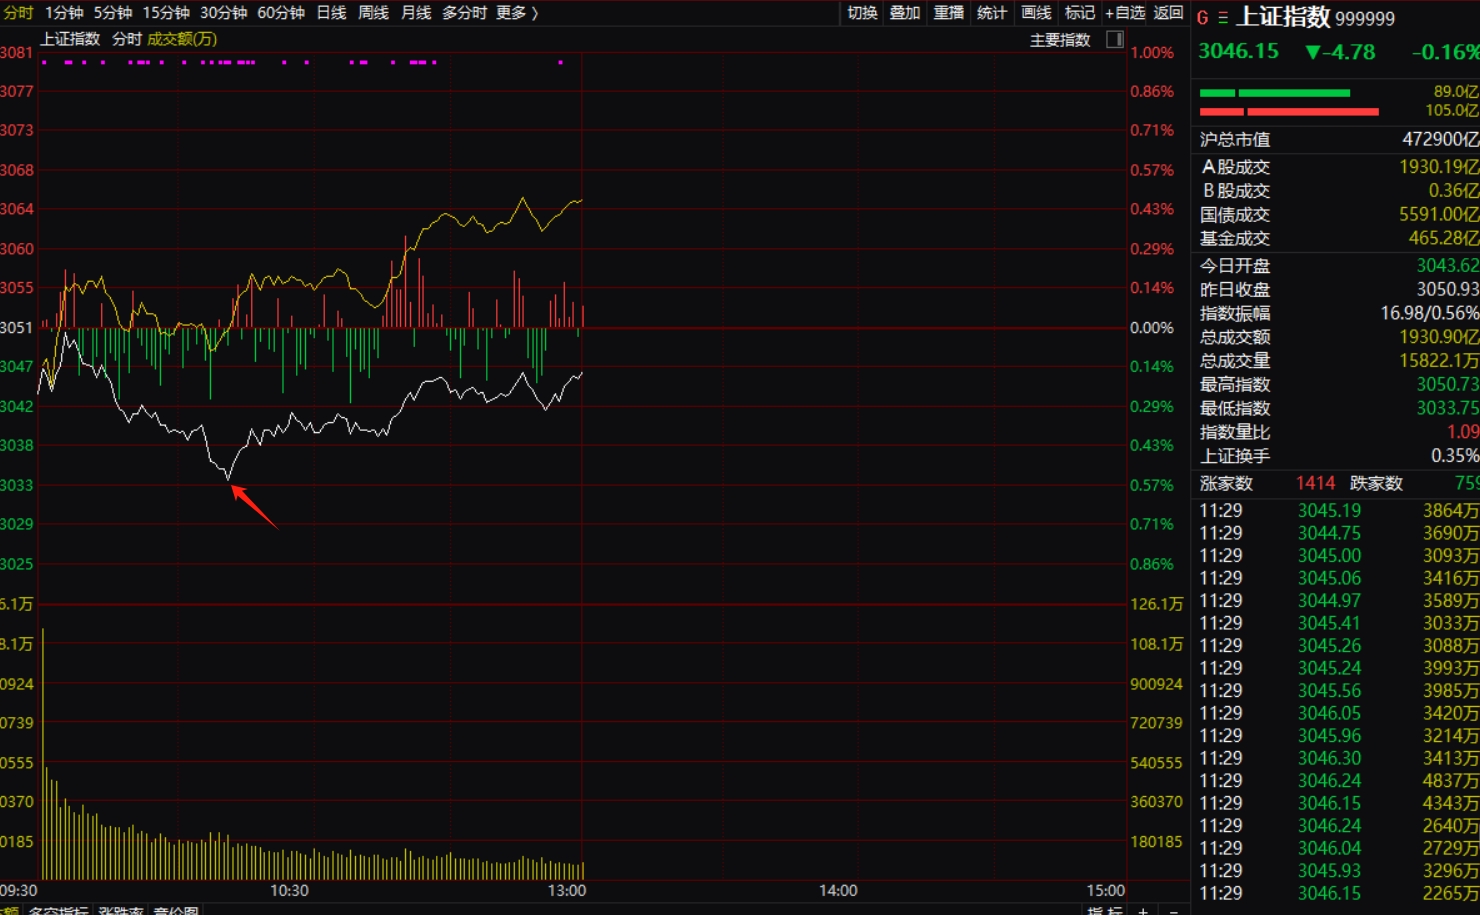Click the red arrow annotation on chart

coord(254,506)
